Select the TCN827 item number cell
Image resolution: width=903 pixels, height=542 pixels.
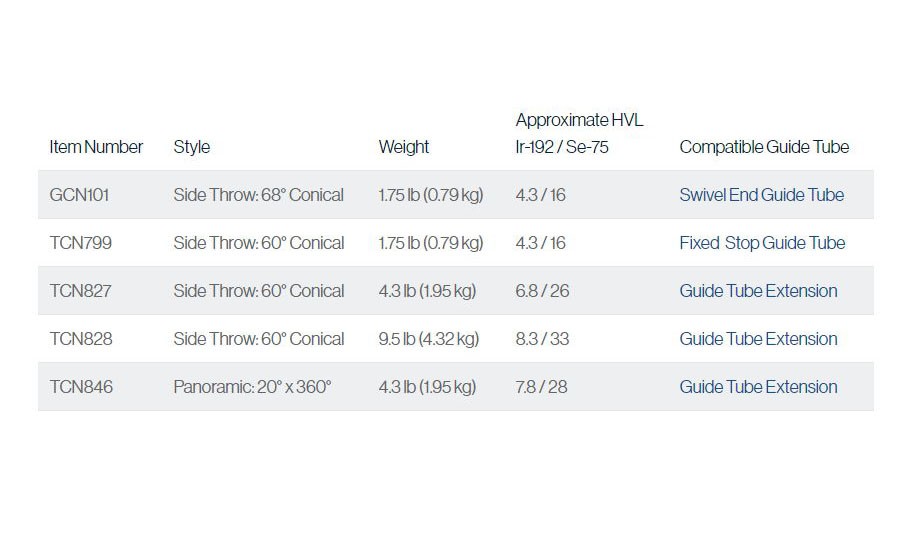[81, 290]
